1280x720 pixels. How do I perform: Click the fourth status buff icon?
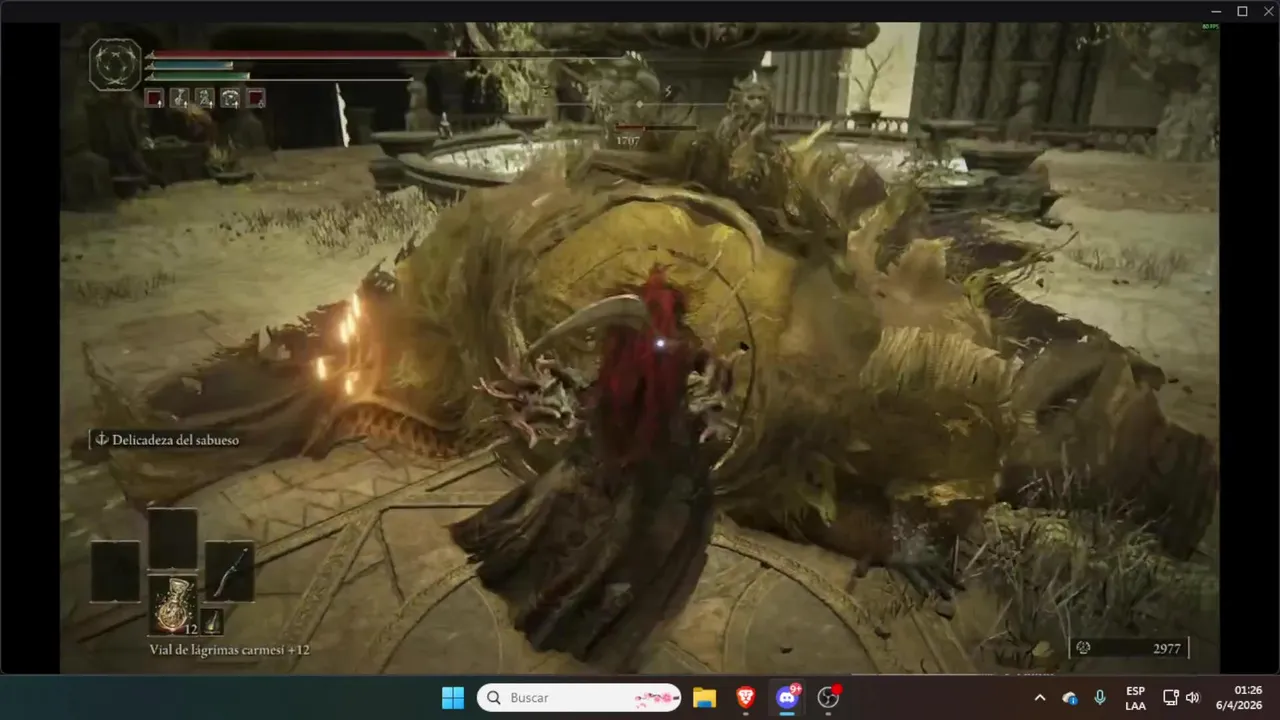230,97
